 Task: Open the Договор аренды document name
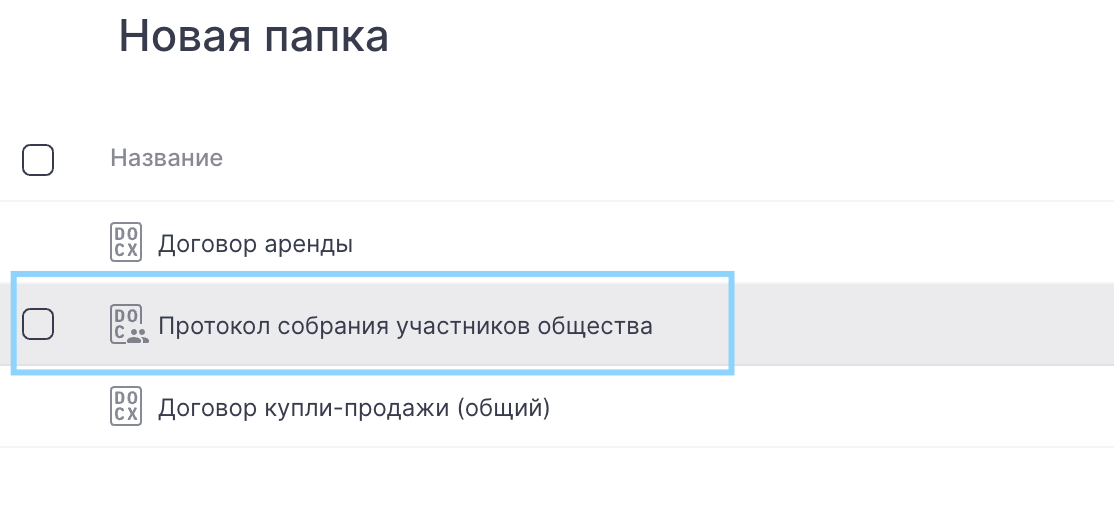click(x=255, y=243)
